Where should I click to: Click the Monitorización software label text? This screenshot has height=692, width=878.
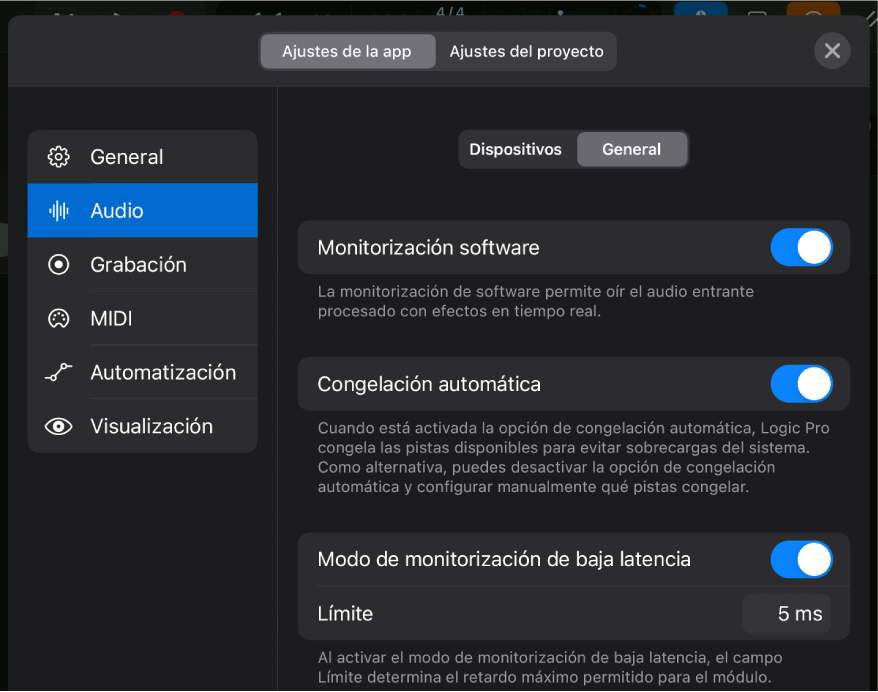(428, 248)
